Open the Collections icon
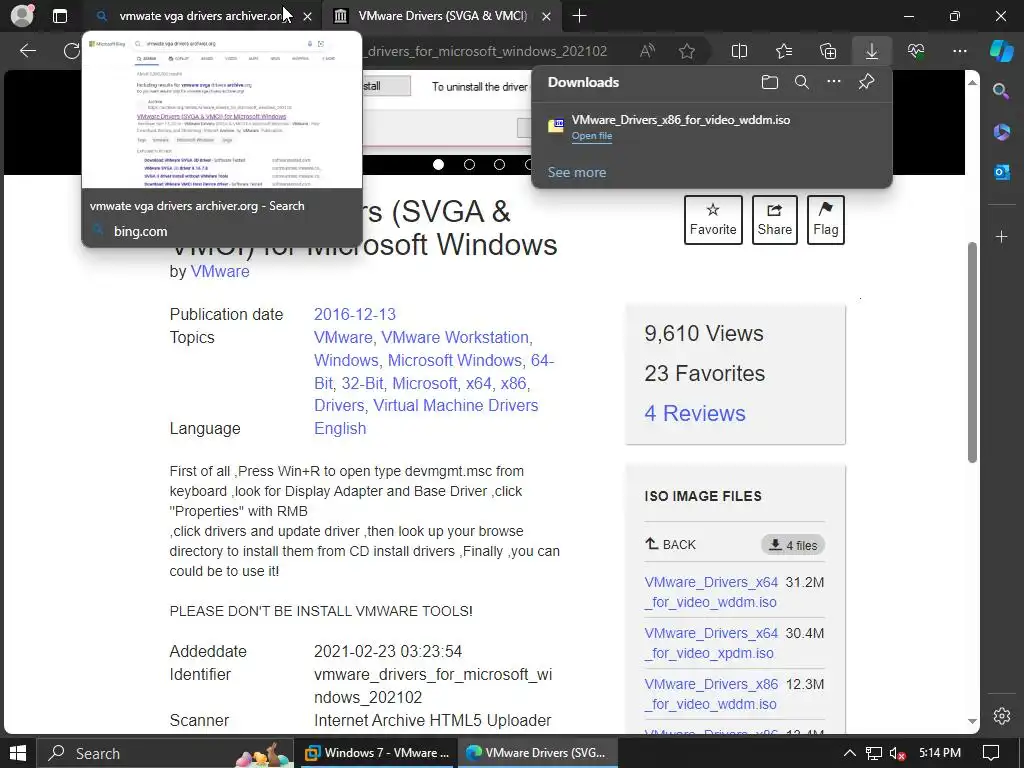This screenshot has width=1024, height=768. [x=827, y=51]
